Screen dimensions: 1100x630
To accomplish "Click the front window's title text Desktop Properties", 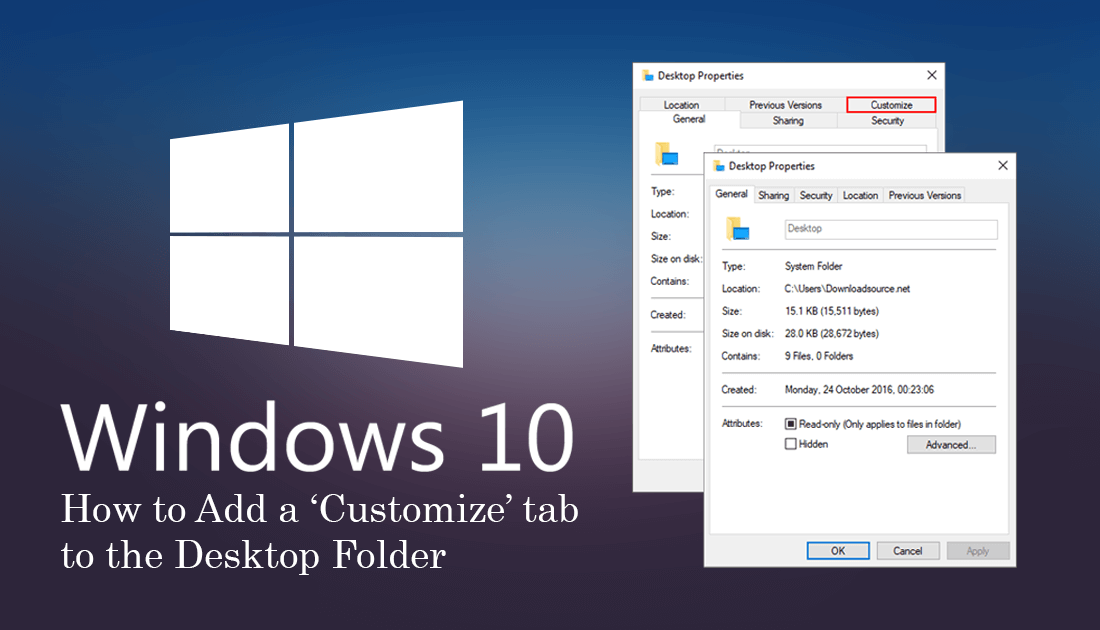I will [771, 166].
